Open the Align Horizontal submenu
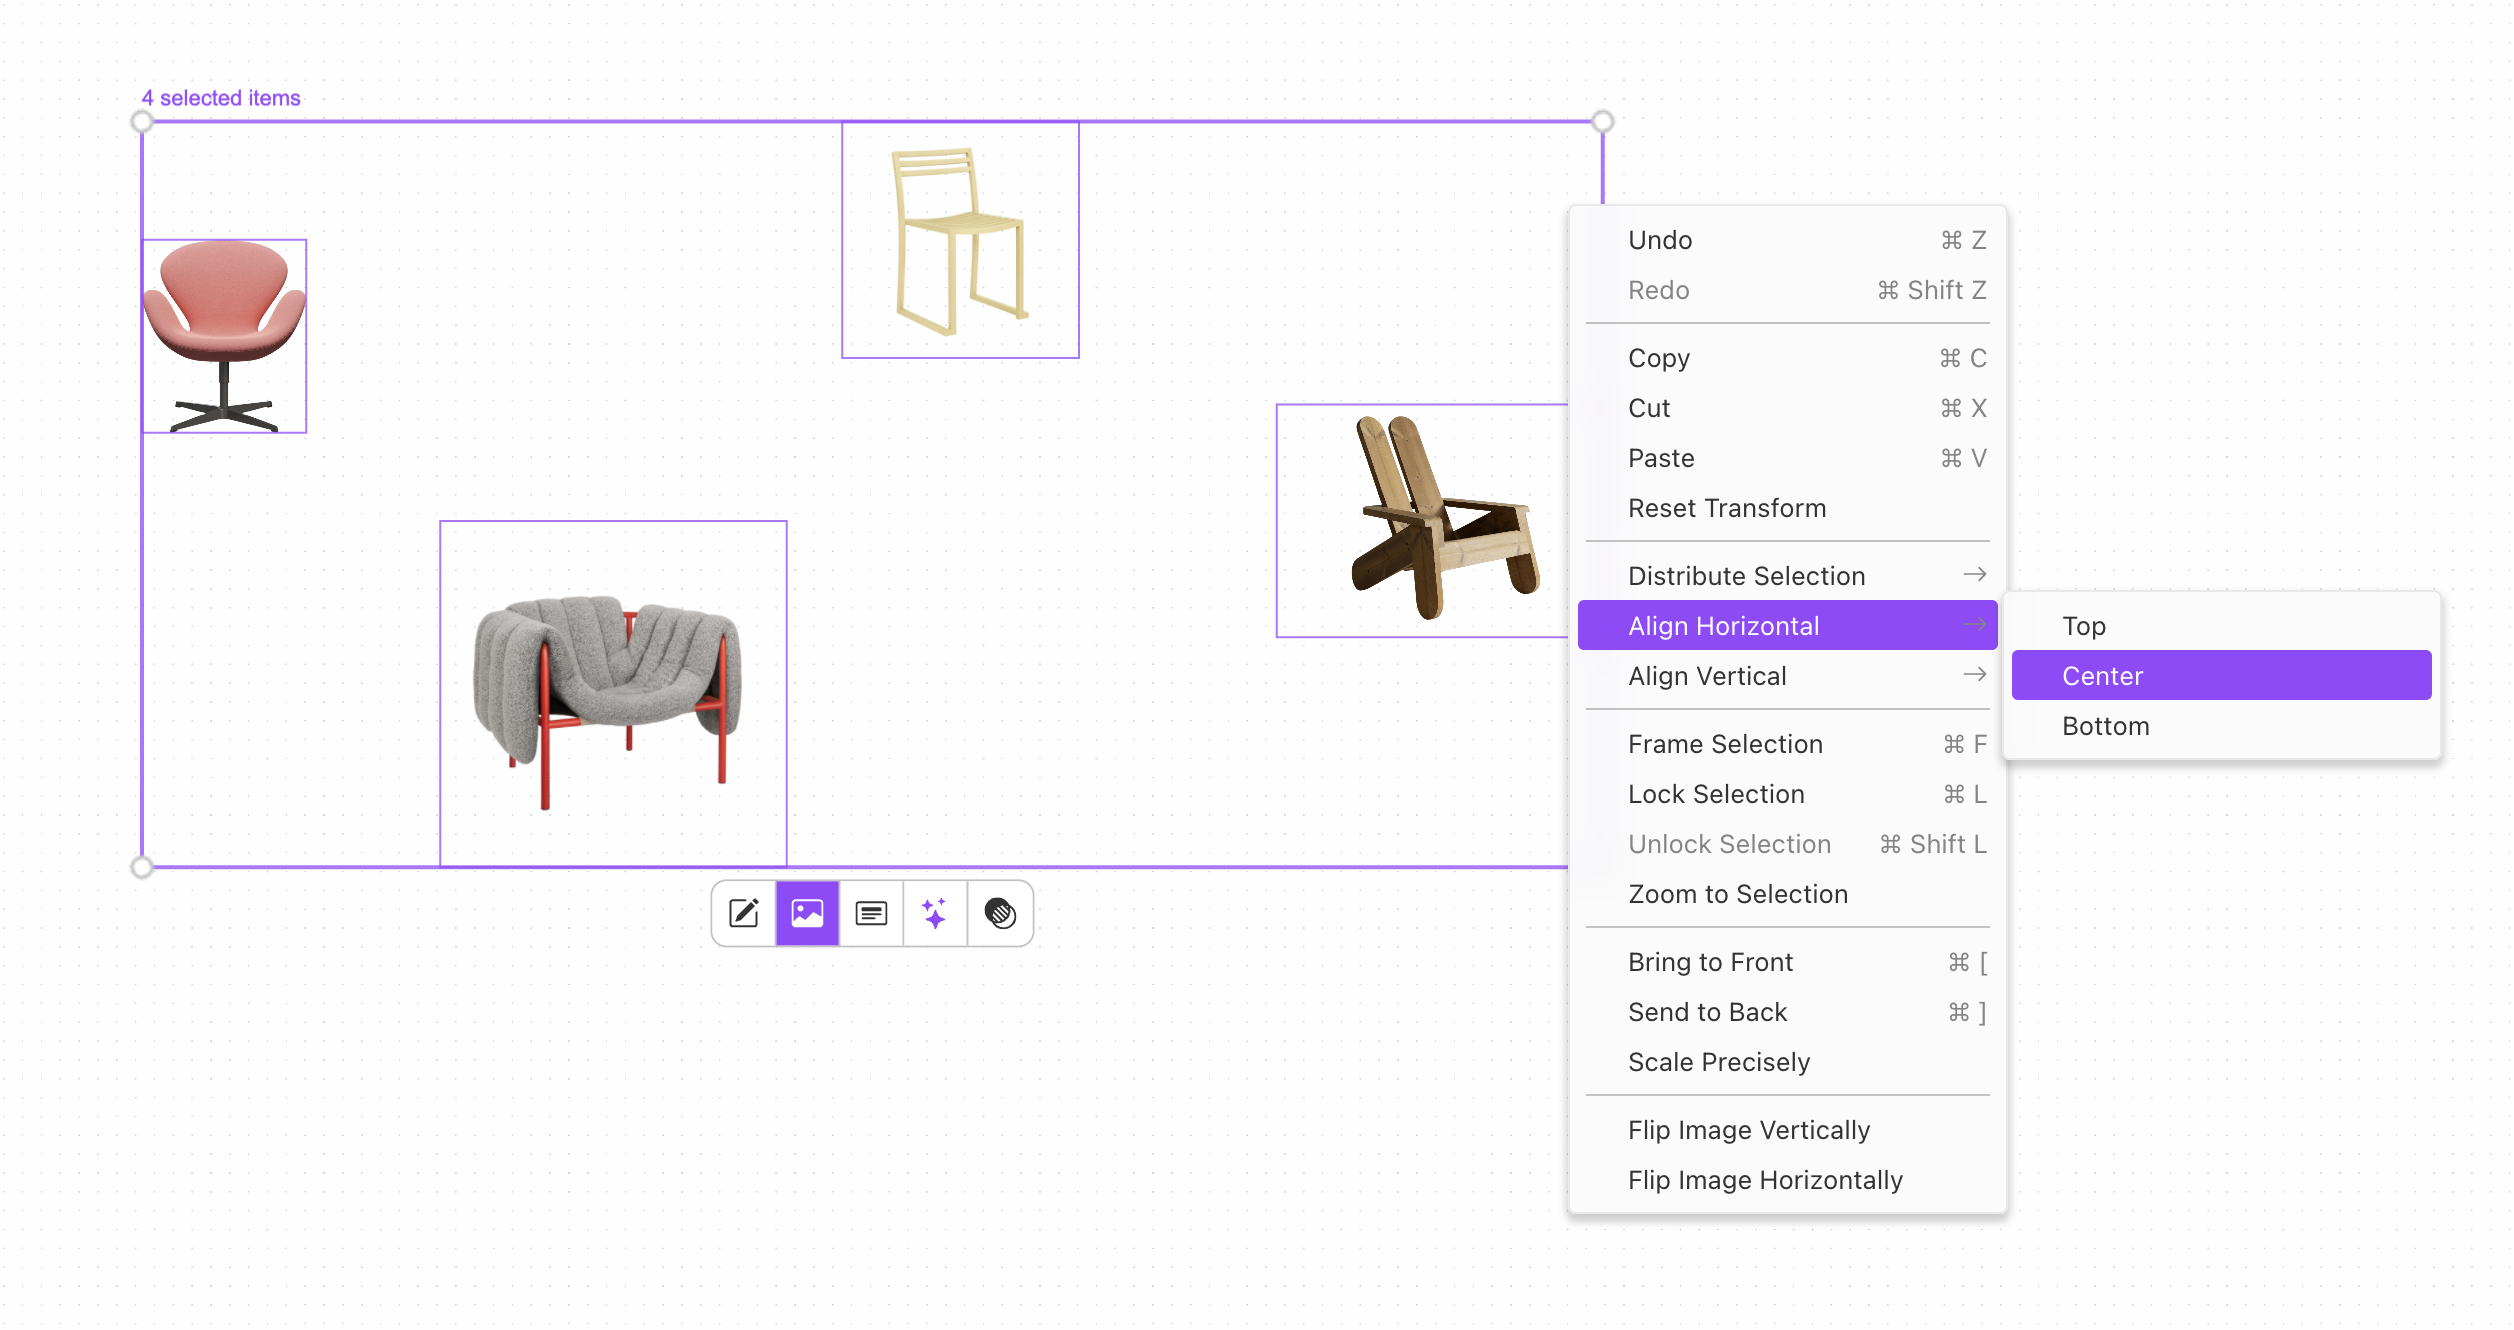The width and height of the screenshot is (2514, 1330). click(x=1787, y=626)
